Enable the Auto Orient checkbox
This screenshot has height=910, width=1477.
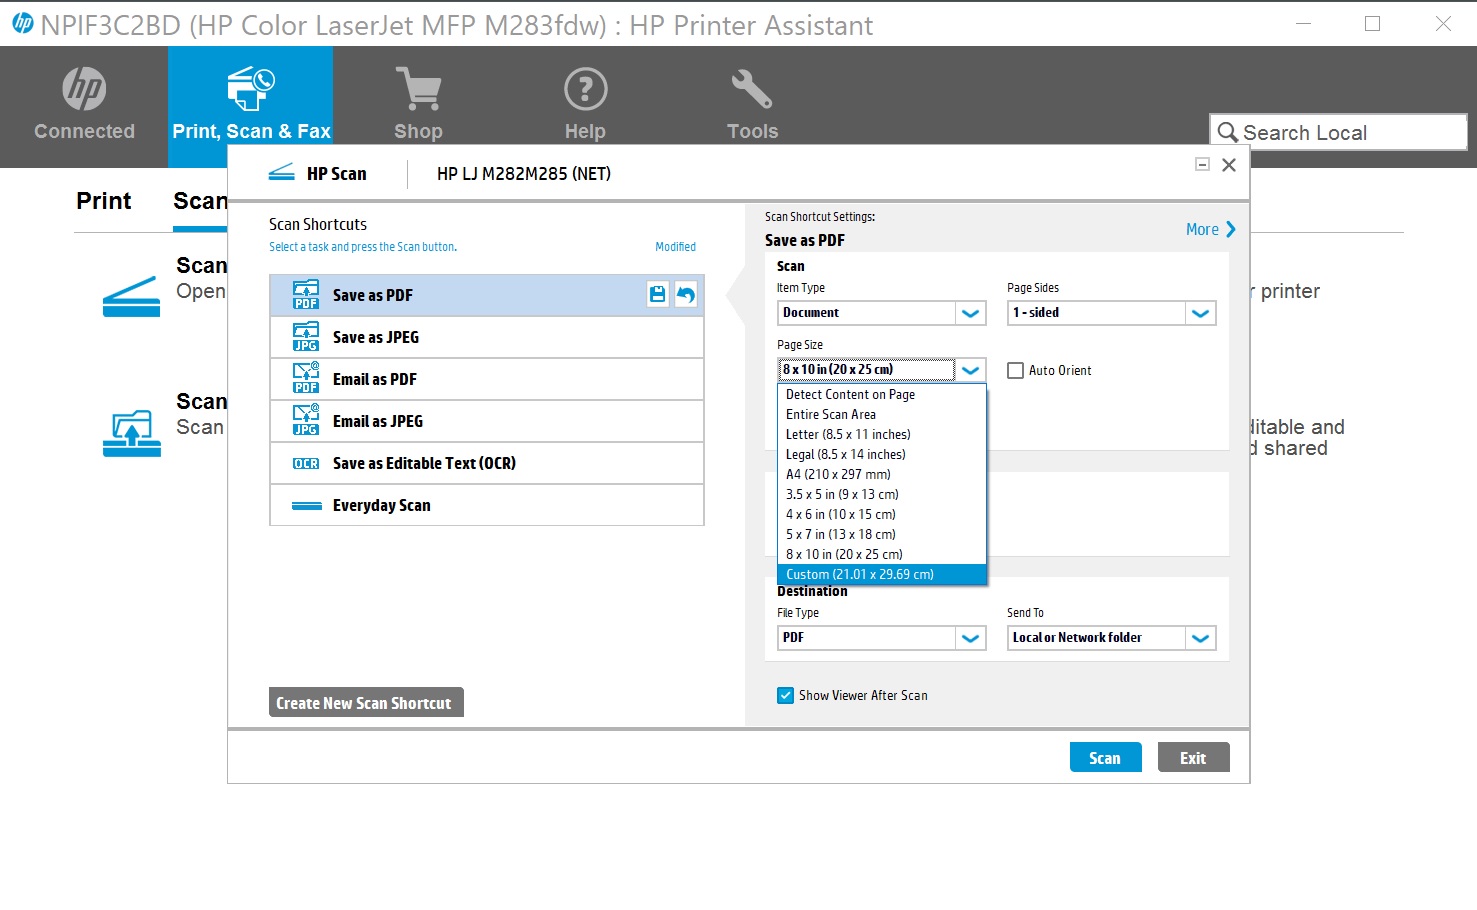(x=1015, y=370)
